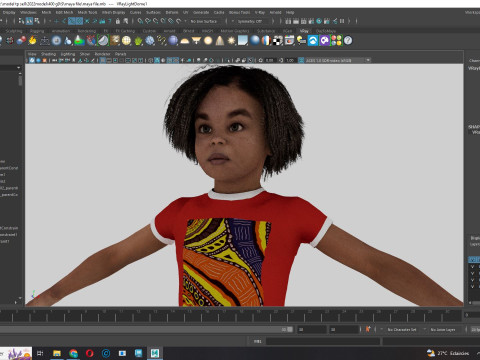The image size is (480, 360).
Task: Click MEL script language toggle label
Action: tap(257, 341)
